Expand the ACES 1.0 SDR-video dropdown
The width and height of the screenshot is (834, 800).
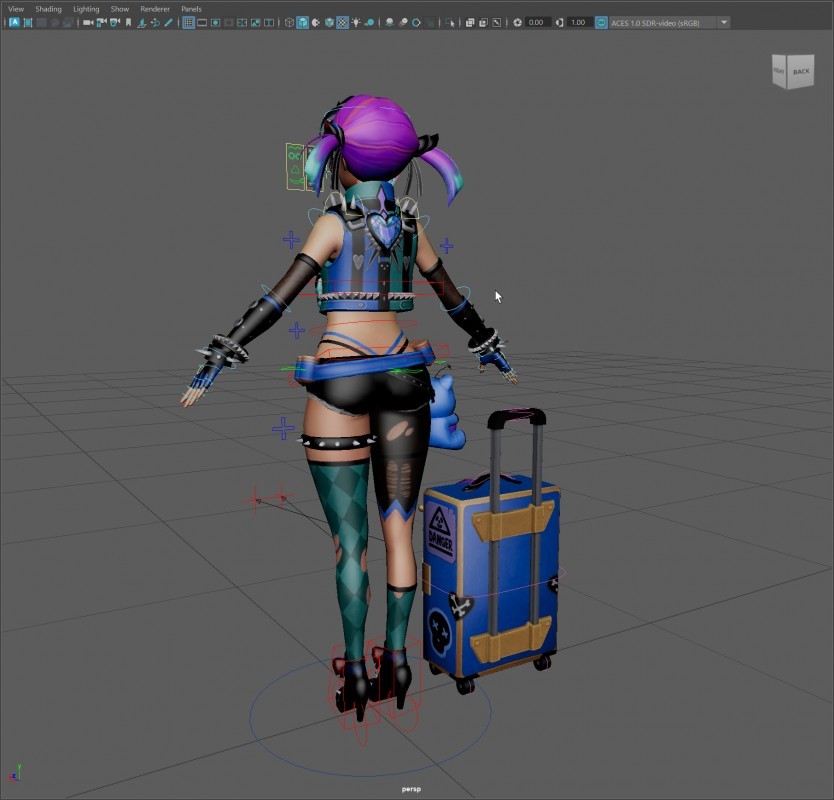point(724,22)
